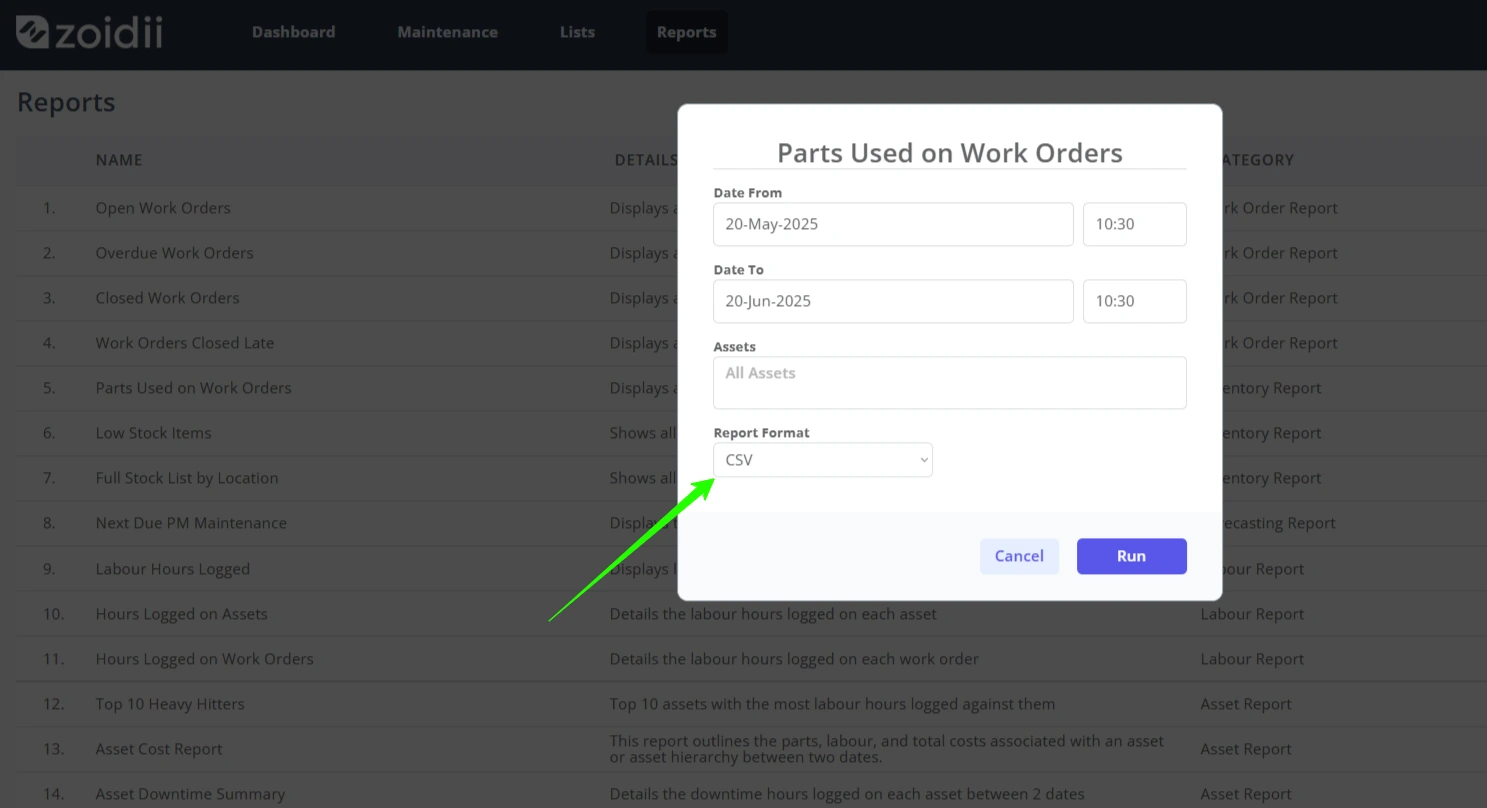Click the Date From date field

coord(893,224)
